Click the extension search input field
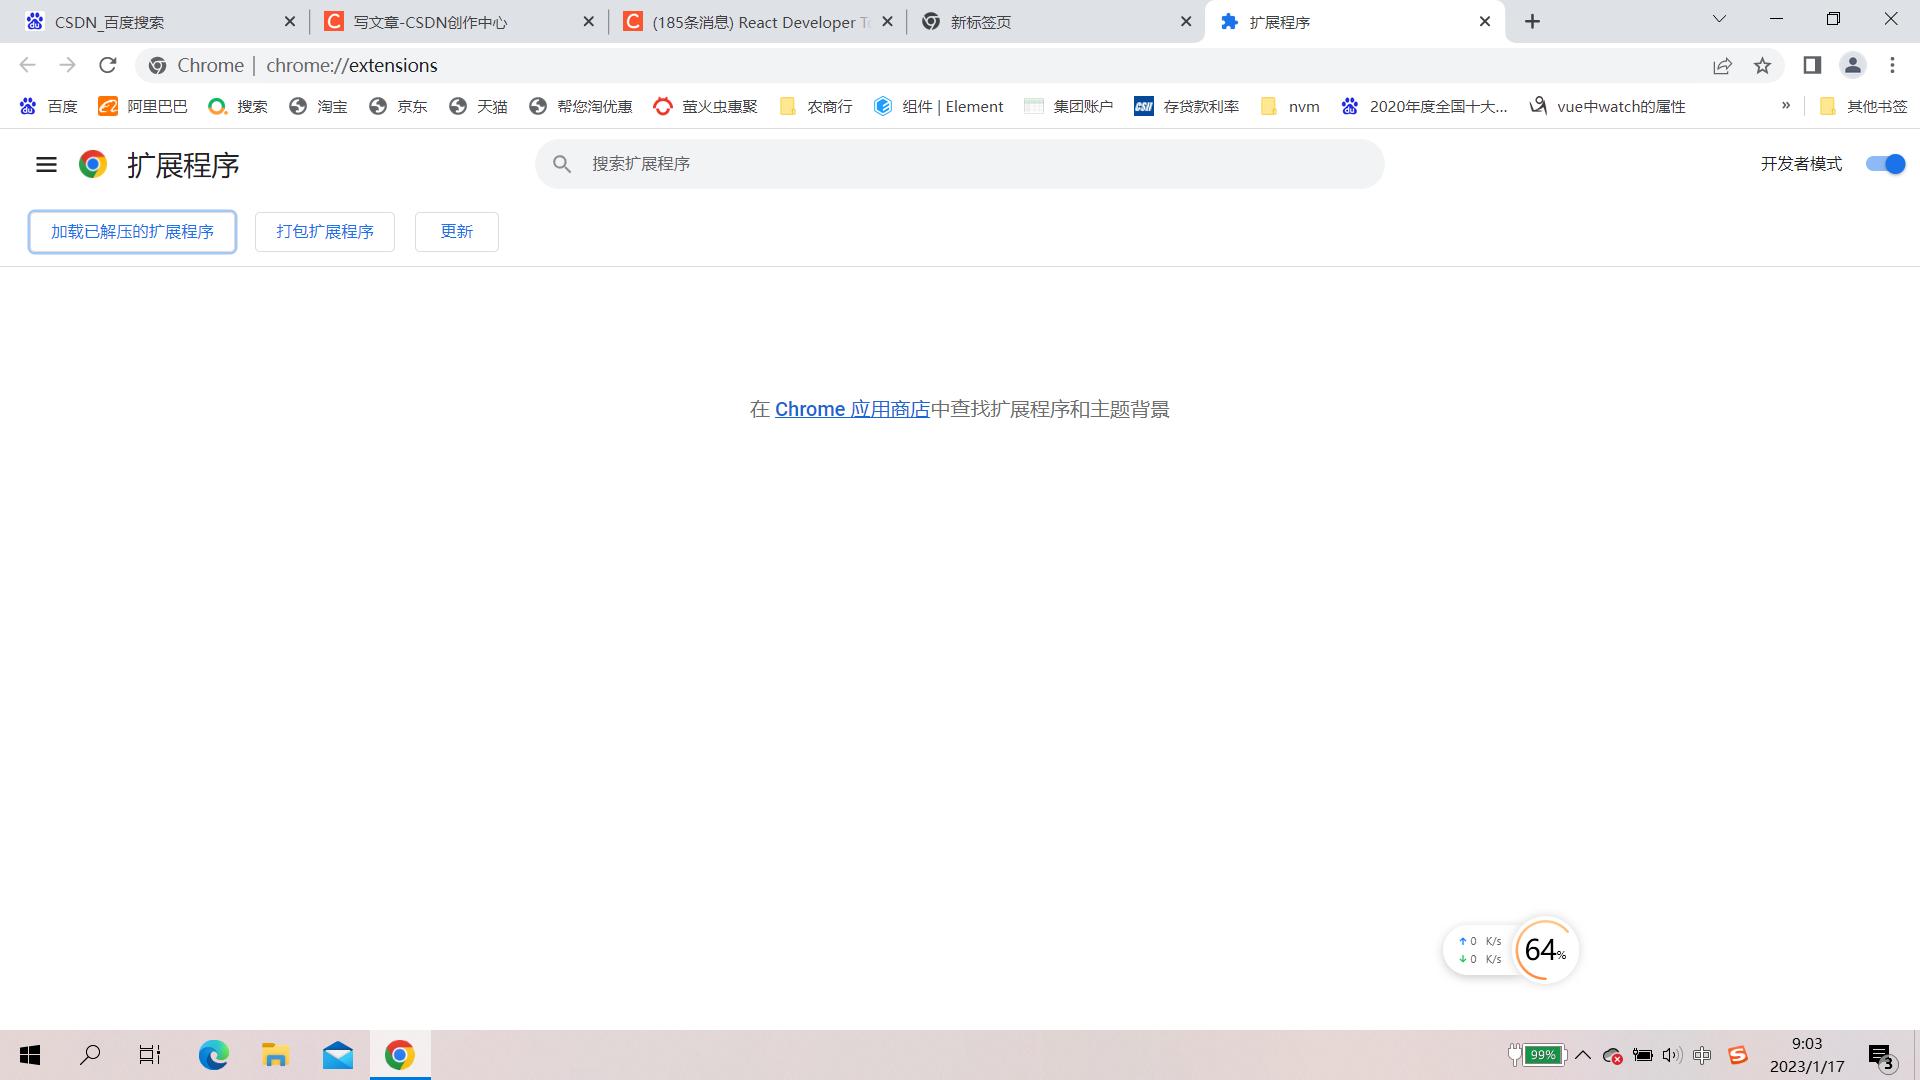The height and width of the screenshot is (1080, 1920). click(x=960, y=163)
